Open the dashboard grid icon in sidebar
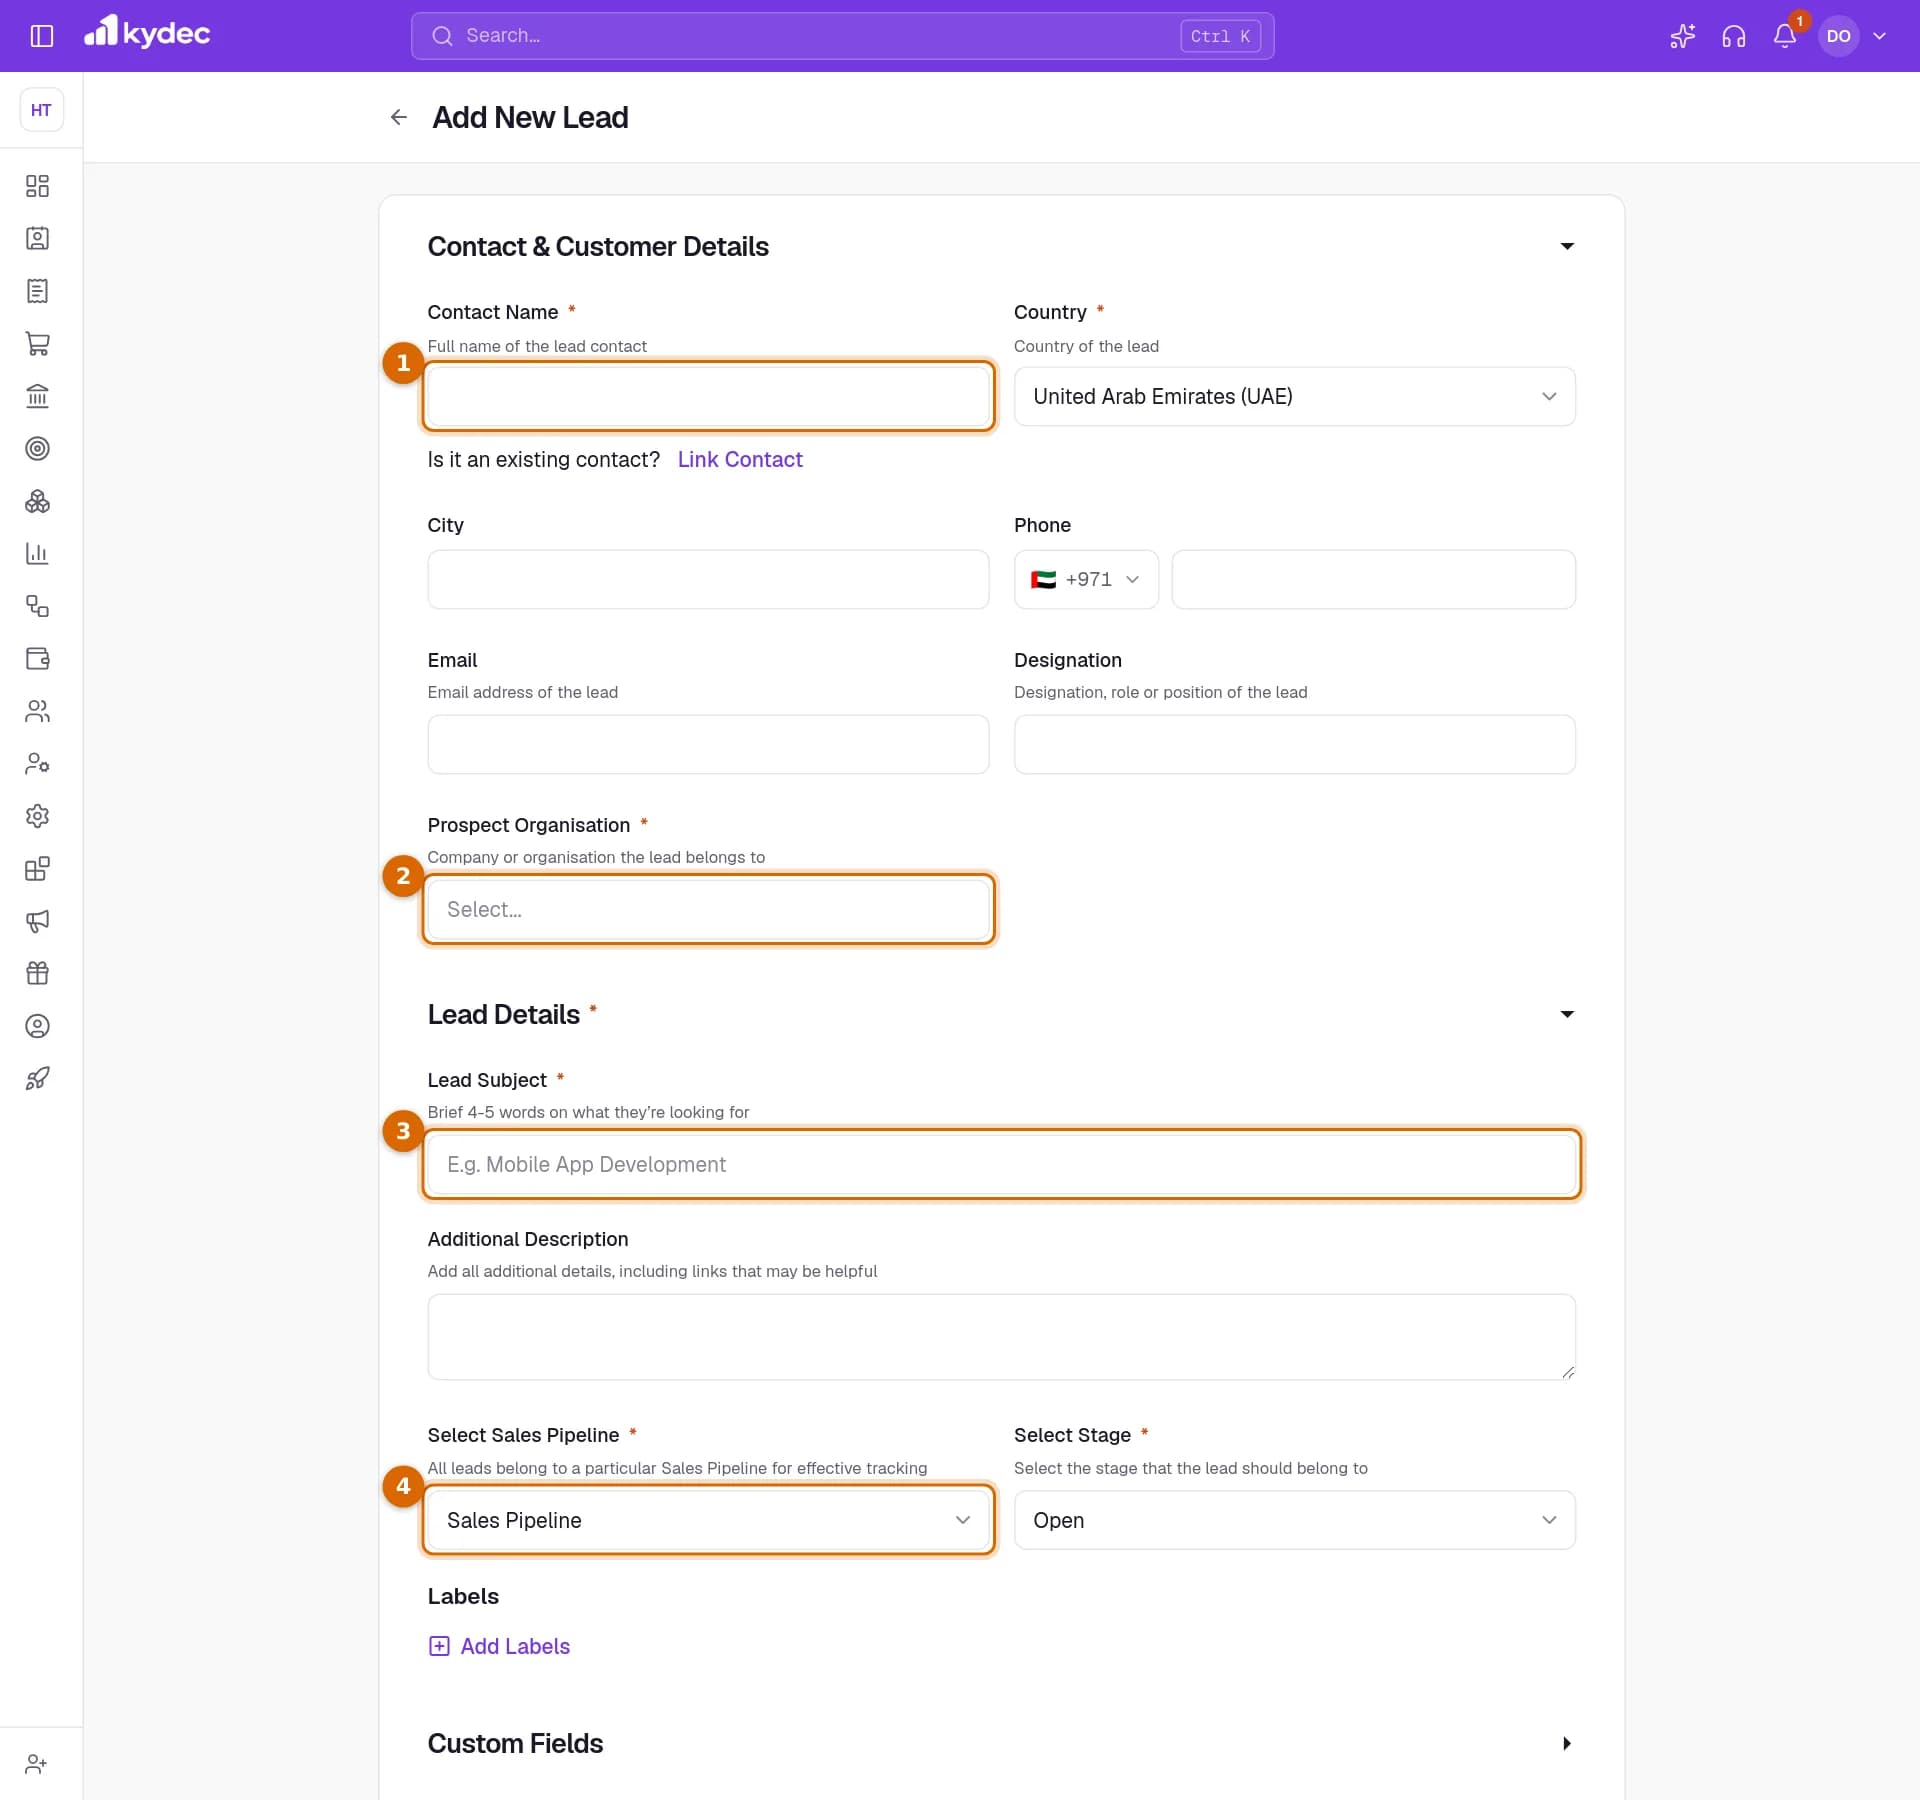 point(37,186)
